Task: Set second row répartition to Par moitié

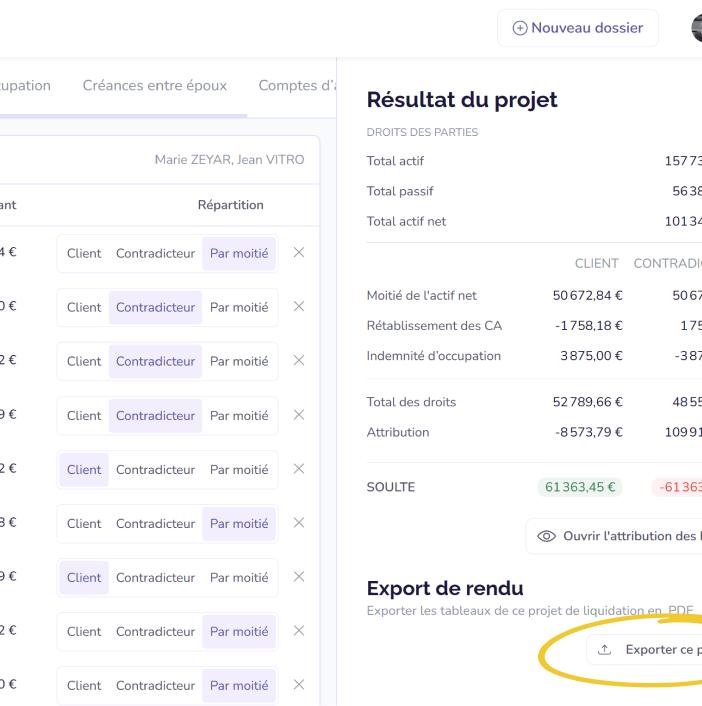Action: coord(239,308)
